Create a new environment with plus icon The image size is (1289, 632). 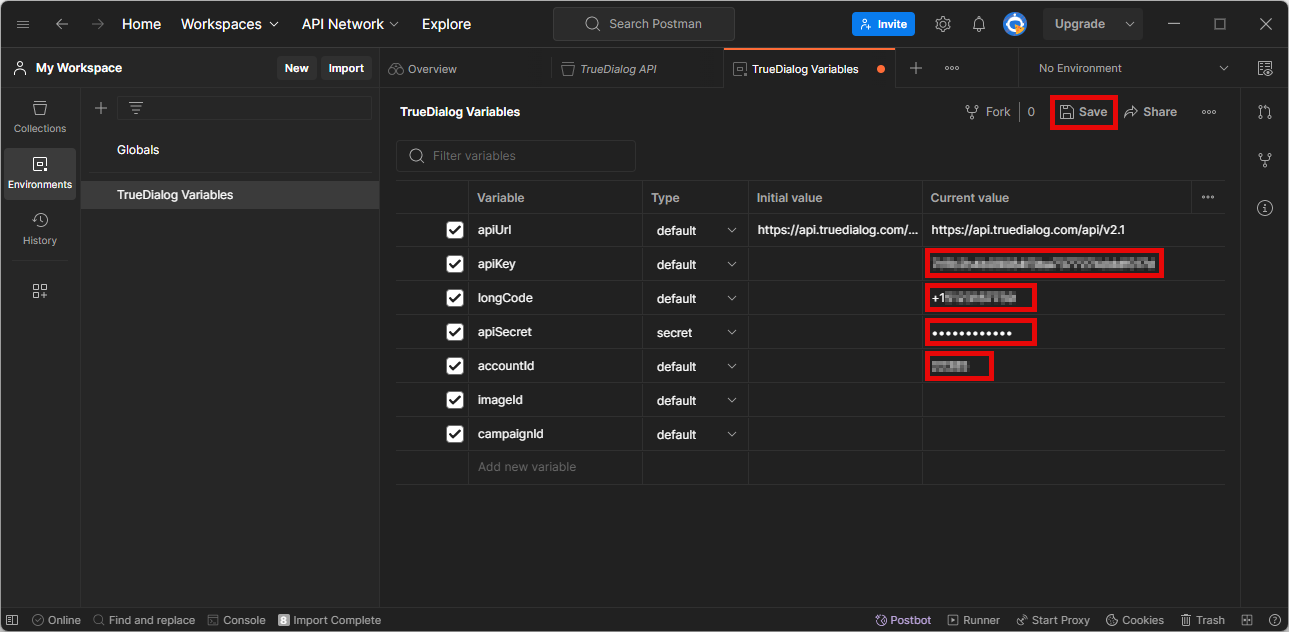100,108
